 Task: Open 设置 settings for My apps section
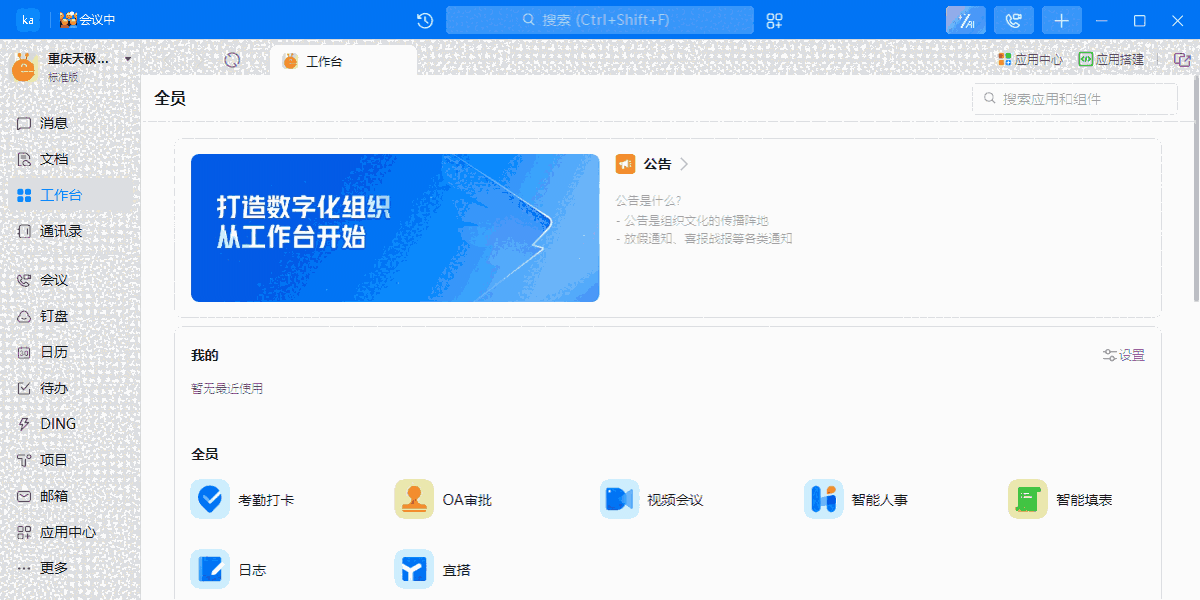tap(1123, 355)
